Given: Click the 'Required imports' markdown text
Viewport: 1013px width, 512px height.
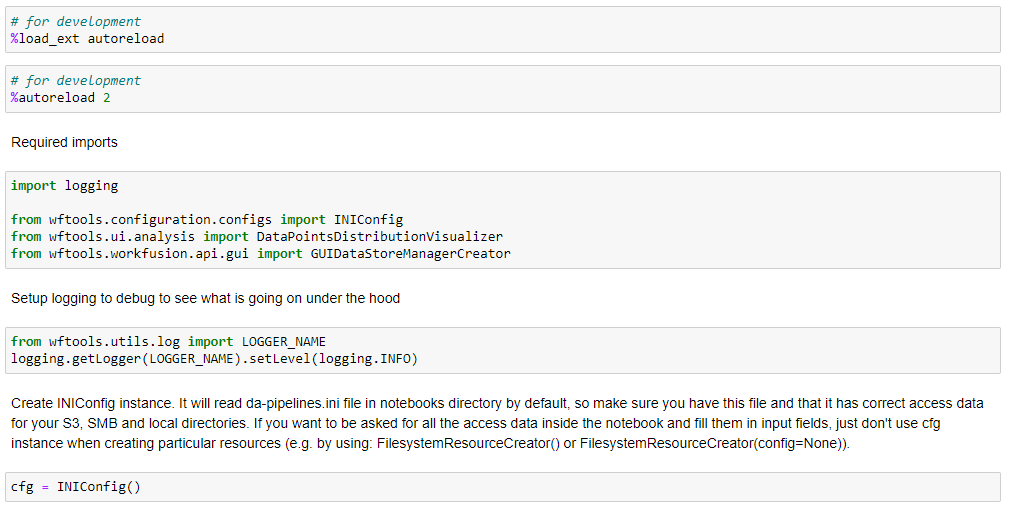Looking at the screenshot, I should point(64,142).
